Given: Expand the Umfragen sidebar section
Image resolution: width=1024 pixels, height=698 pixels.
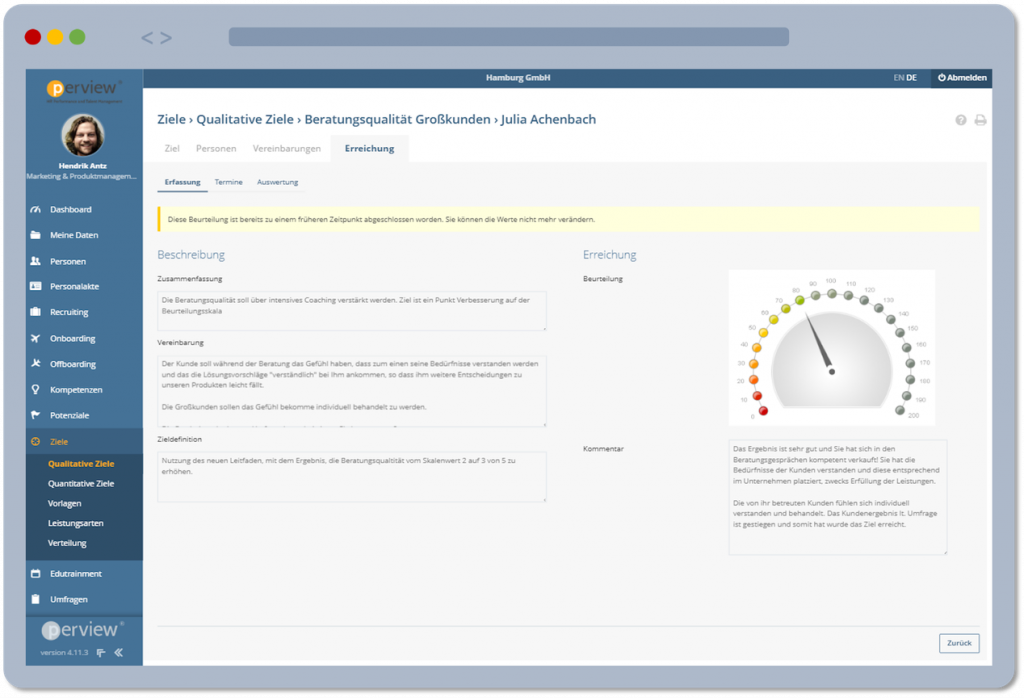Looking at the screenshot, I should point(69,599).
